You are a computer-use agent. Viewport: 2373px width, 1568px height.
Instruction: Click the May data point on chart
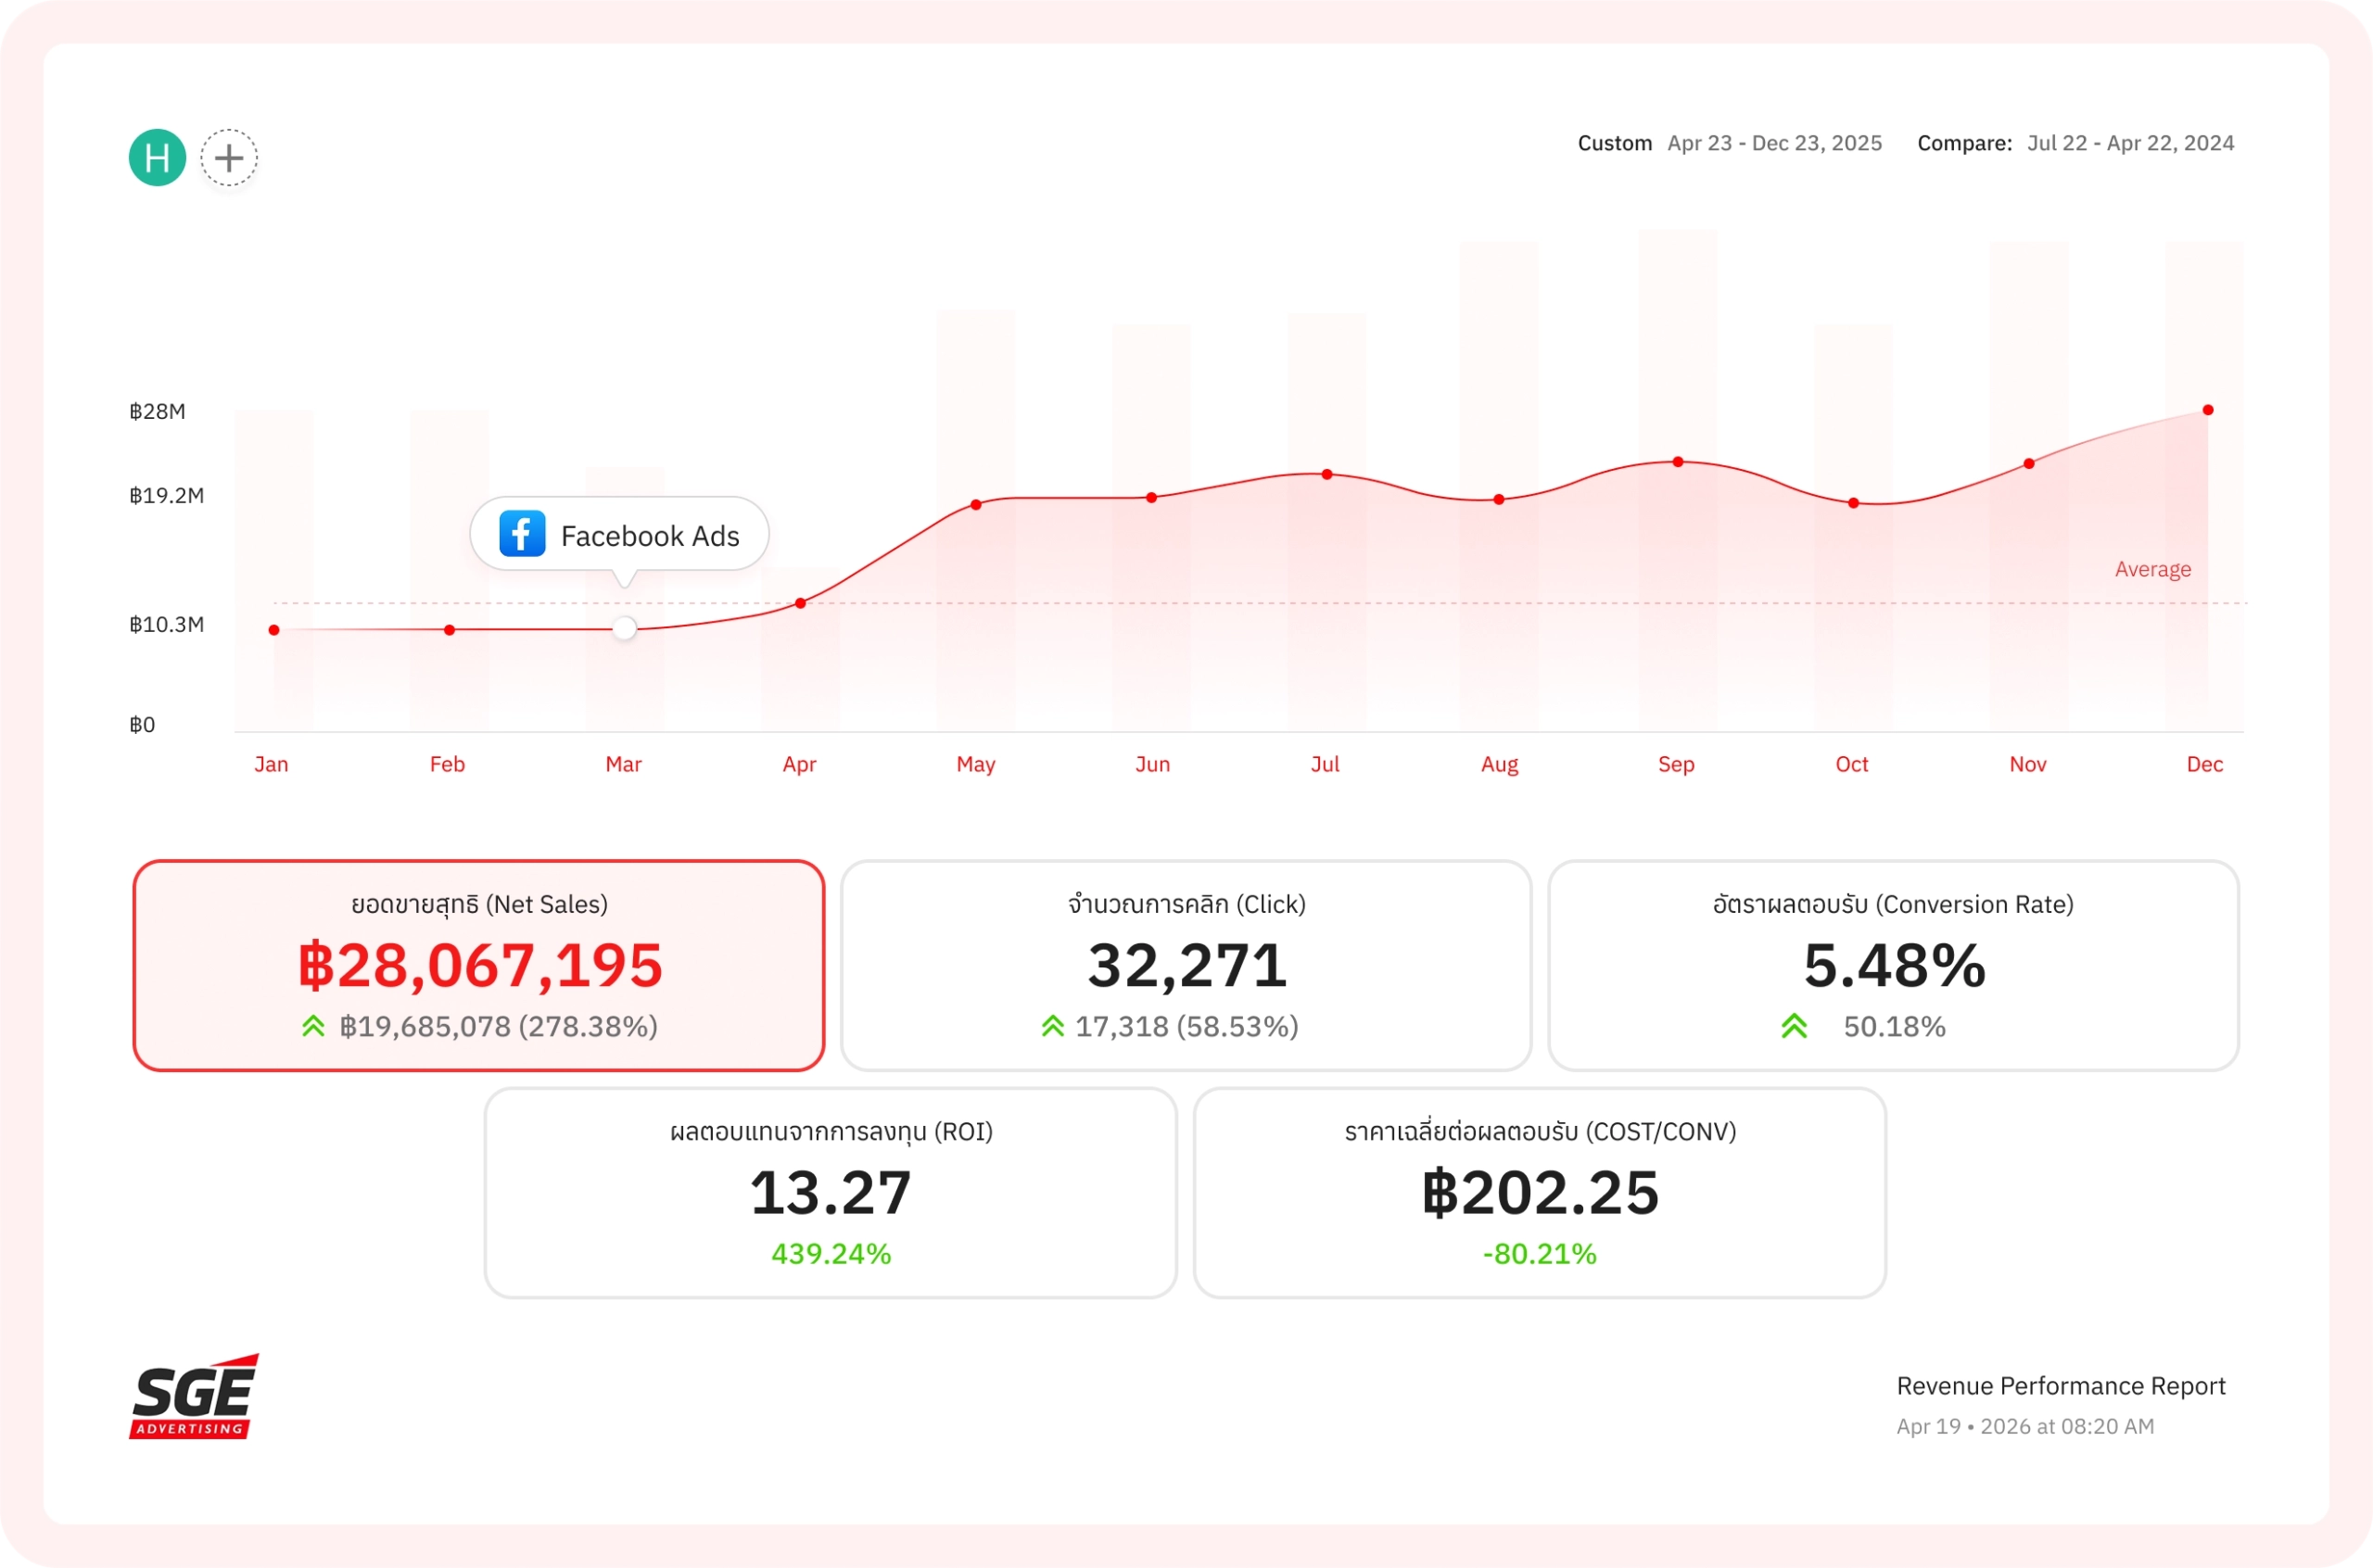coord(976,505)
